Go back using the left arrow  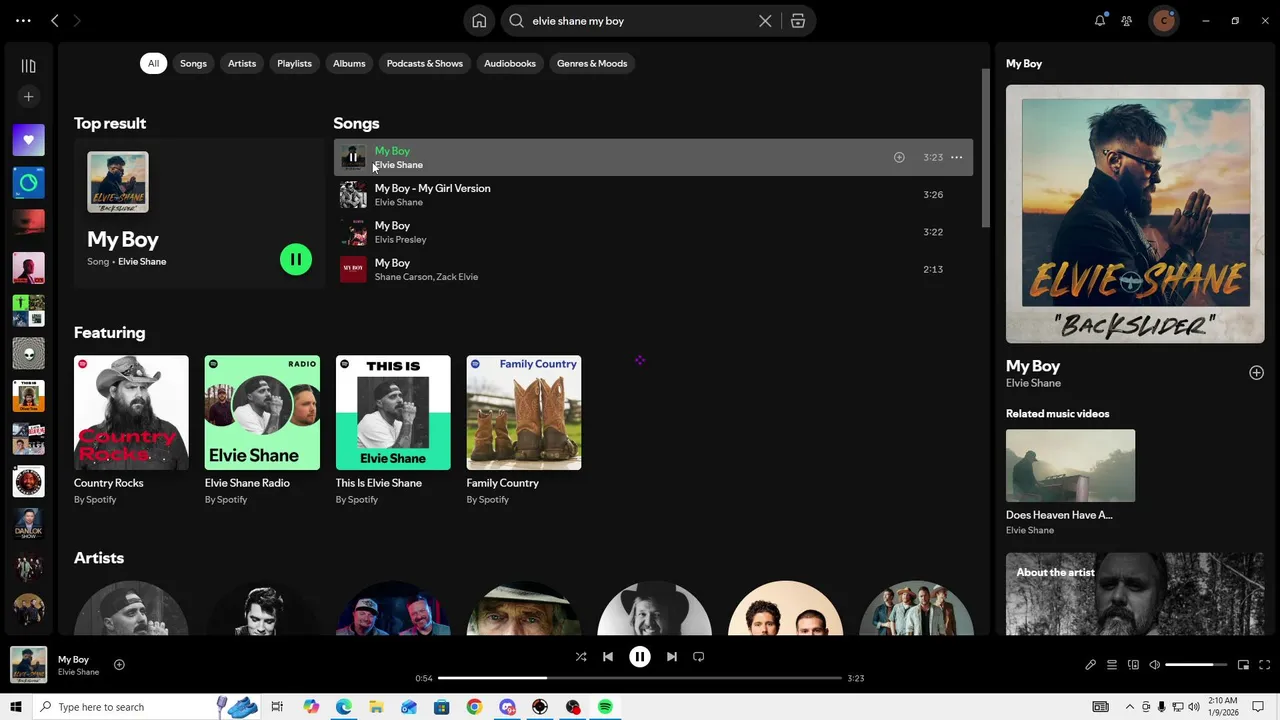click(55, 20)
